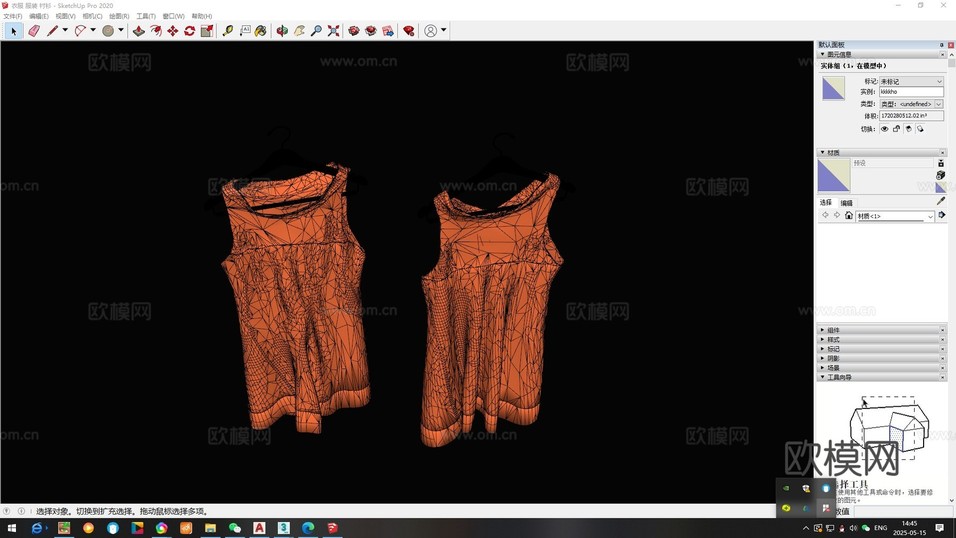Collapse the 材质 panel
Image resolution: width=956 pixels, height=538 pixels.
click(x=822, y=152)
